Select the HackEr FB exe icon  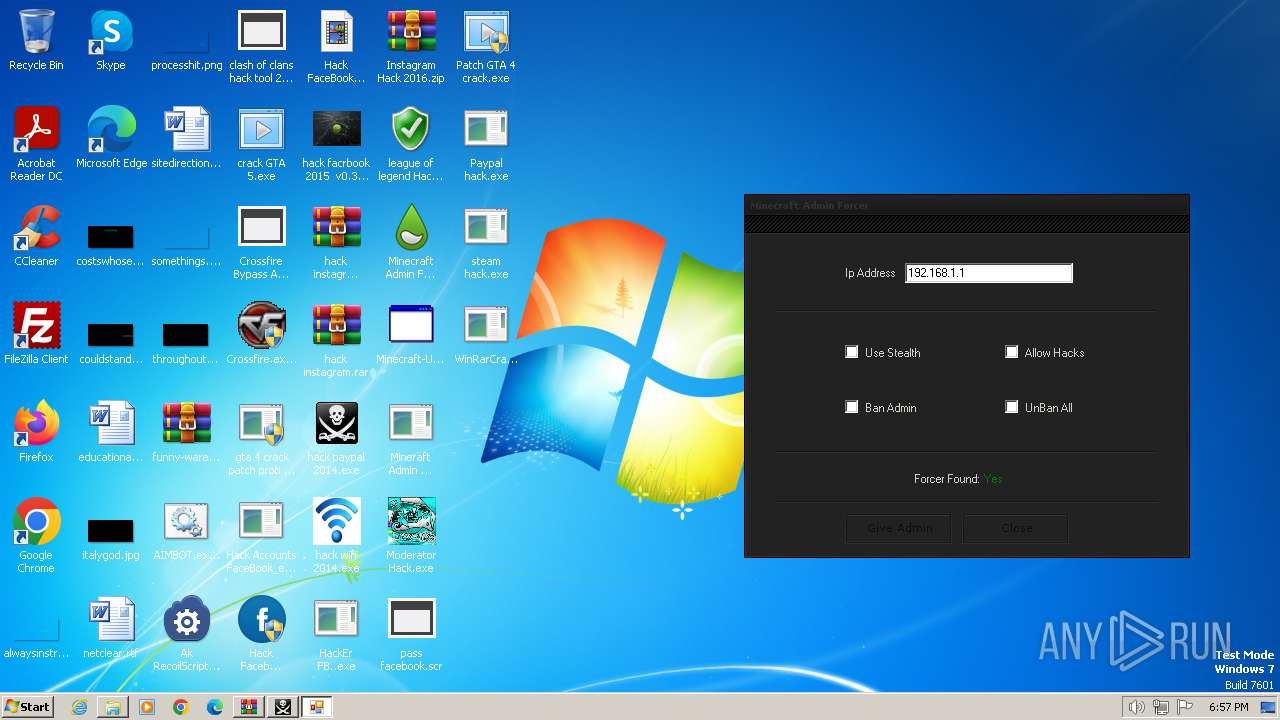pos(336,634)
